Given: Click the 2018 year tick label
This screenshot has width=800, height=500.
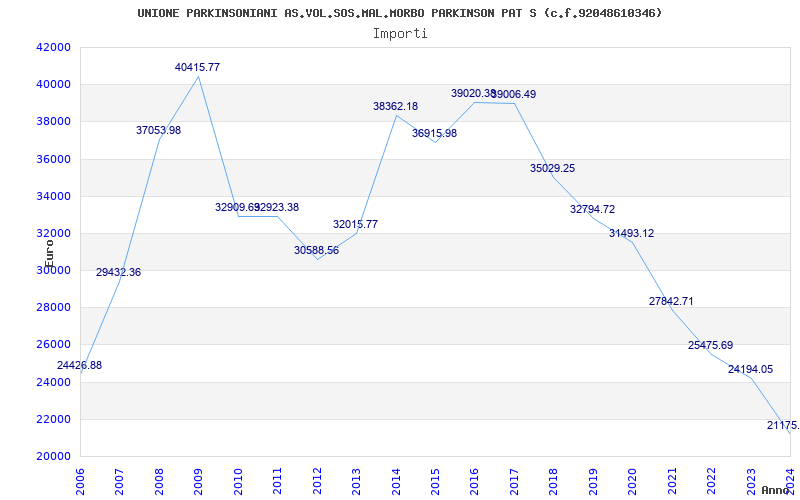Looking at the screenshot, I should pyautogui.click(x=554, y=481).
